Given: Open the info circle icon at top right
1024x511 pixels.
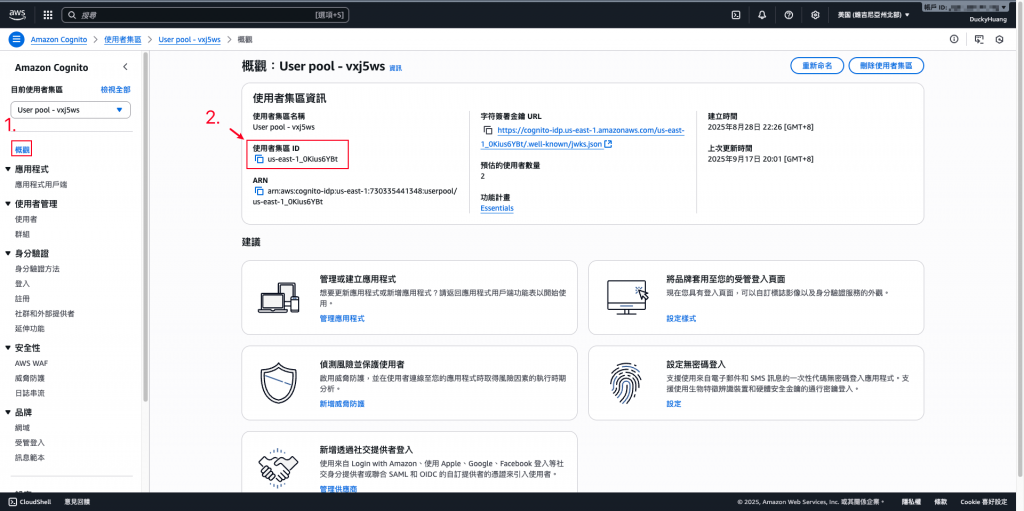Looking at the screenshot, I should click(954, 39).
